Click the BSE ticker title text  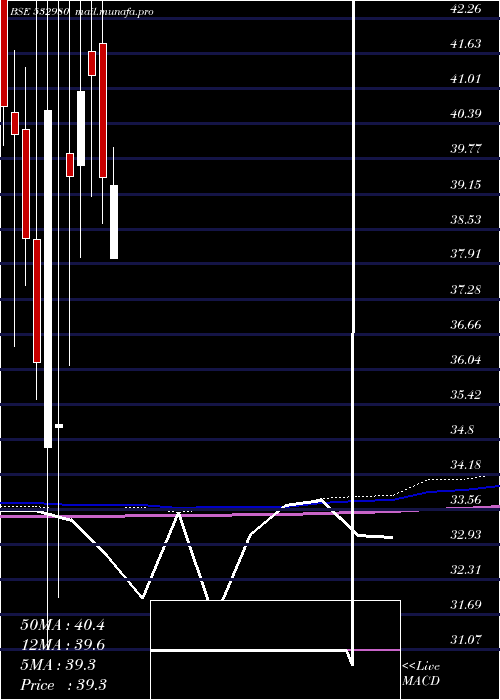coord(82,12)
